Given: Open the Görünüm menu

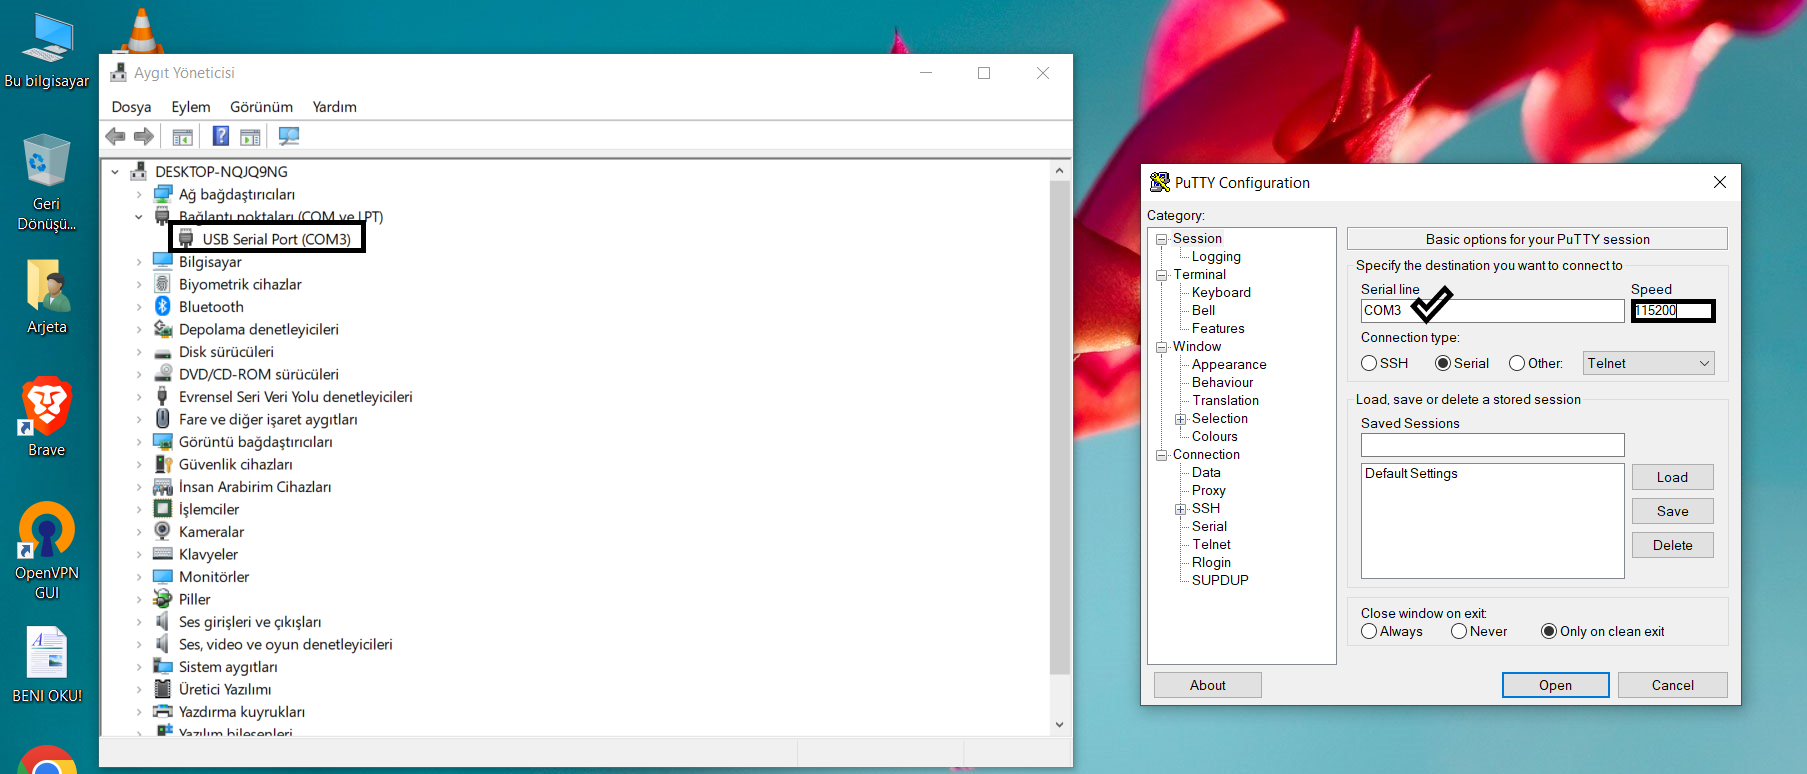Looking at the screenshot, I should [261, 107].
